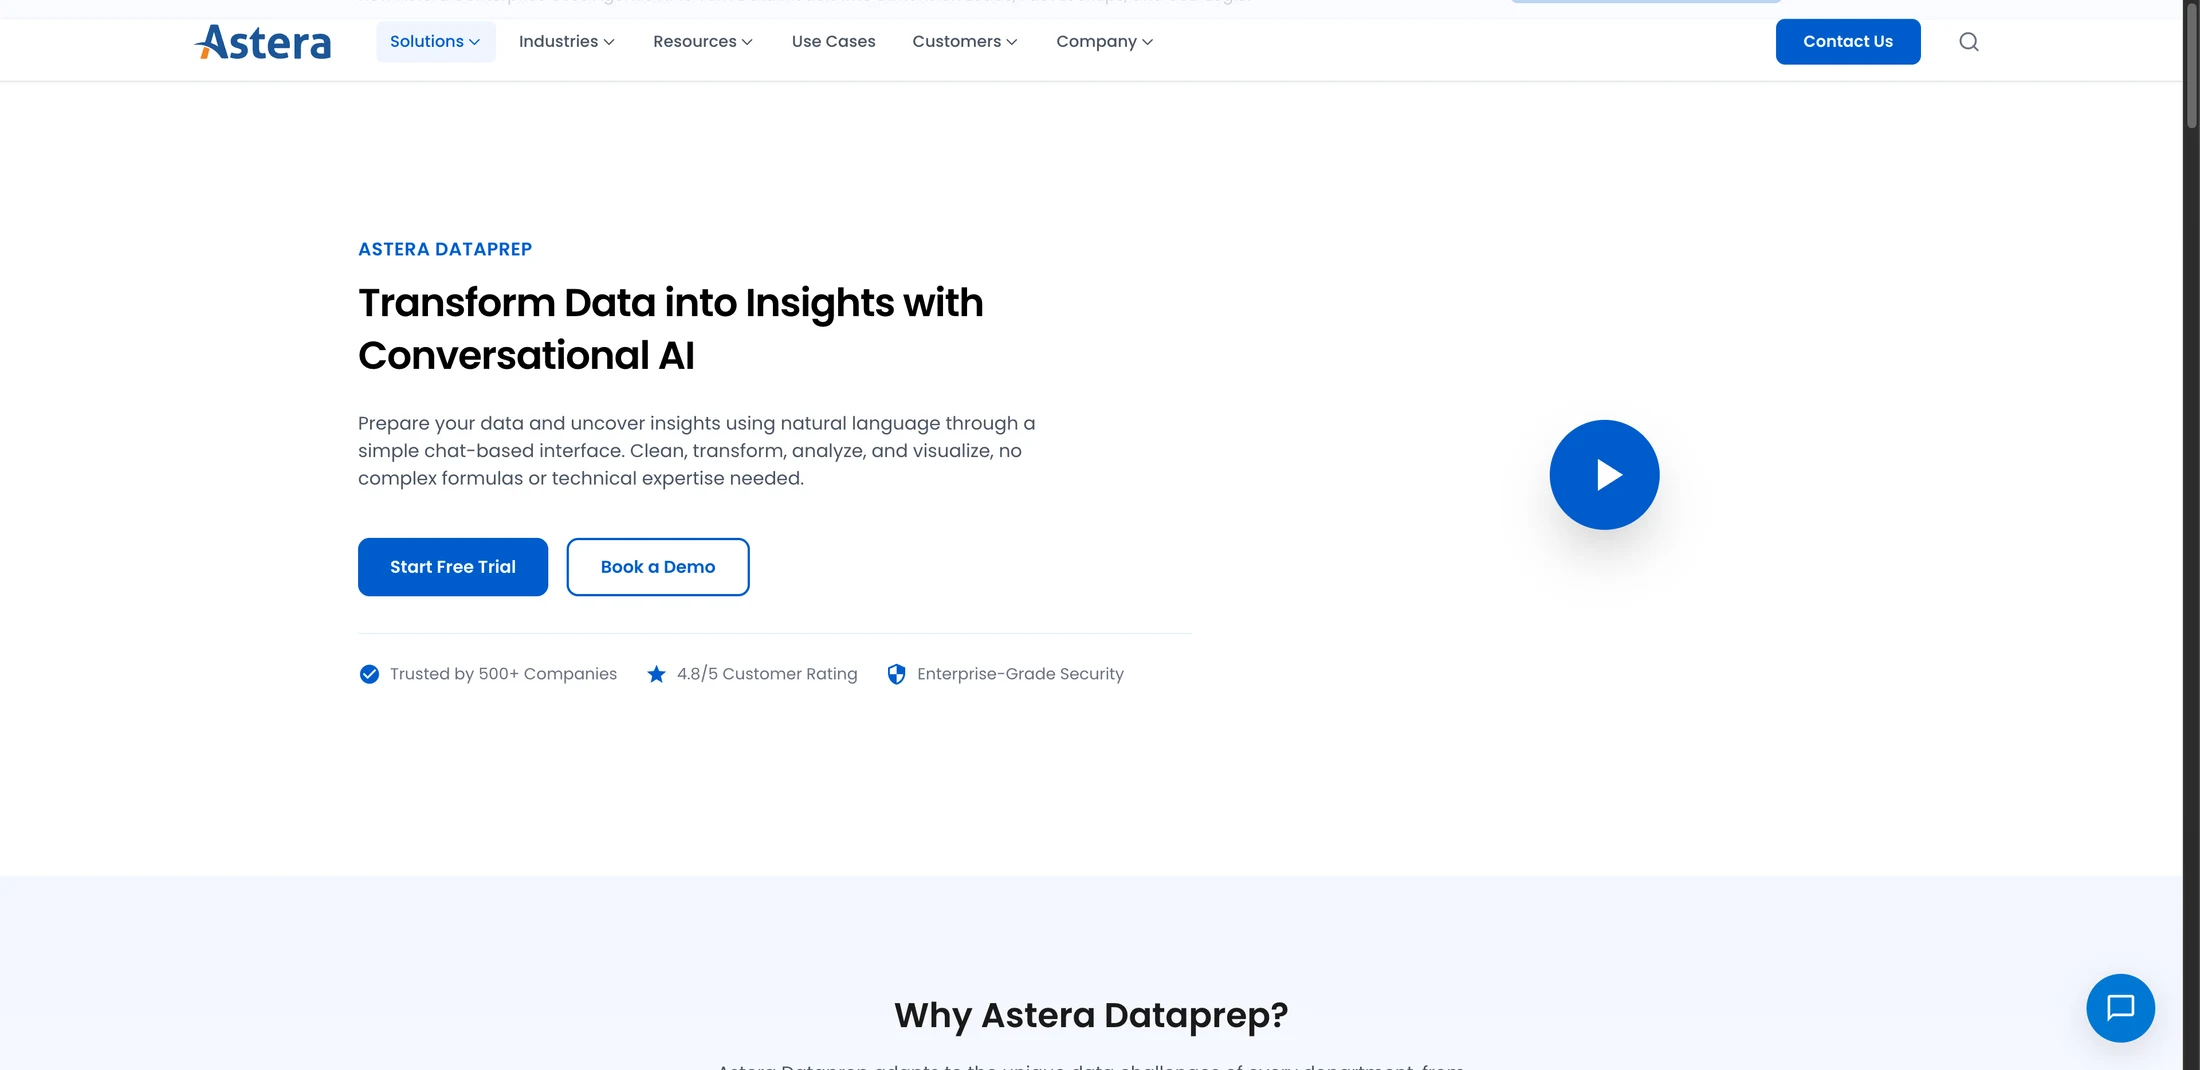
Task: Expand the Company dropdown menu
Action: pyautogui.click(x=1104, y=42)
